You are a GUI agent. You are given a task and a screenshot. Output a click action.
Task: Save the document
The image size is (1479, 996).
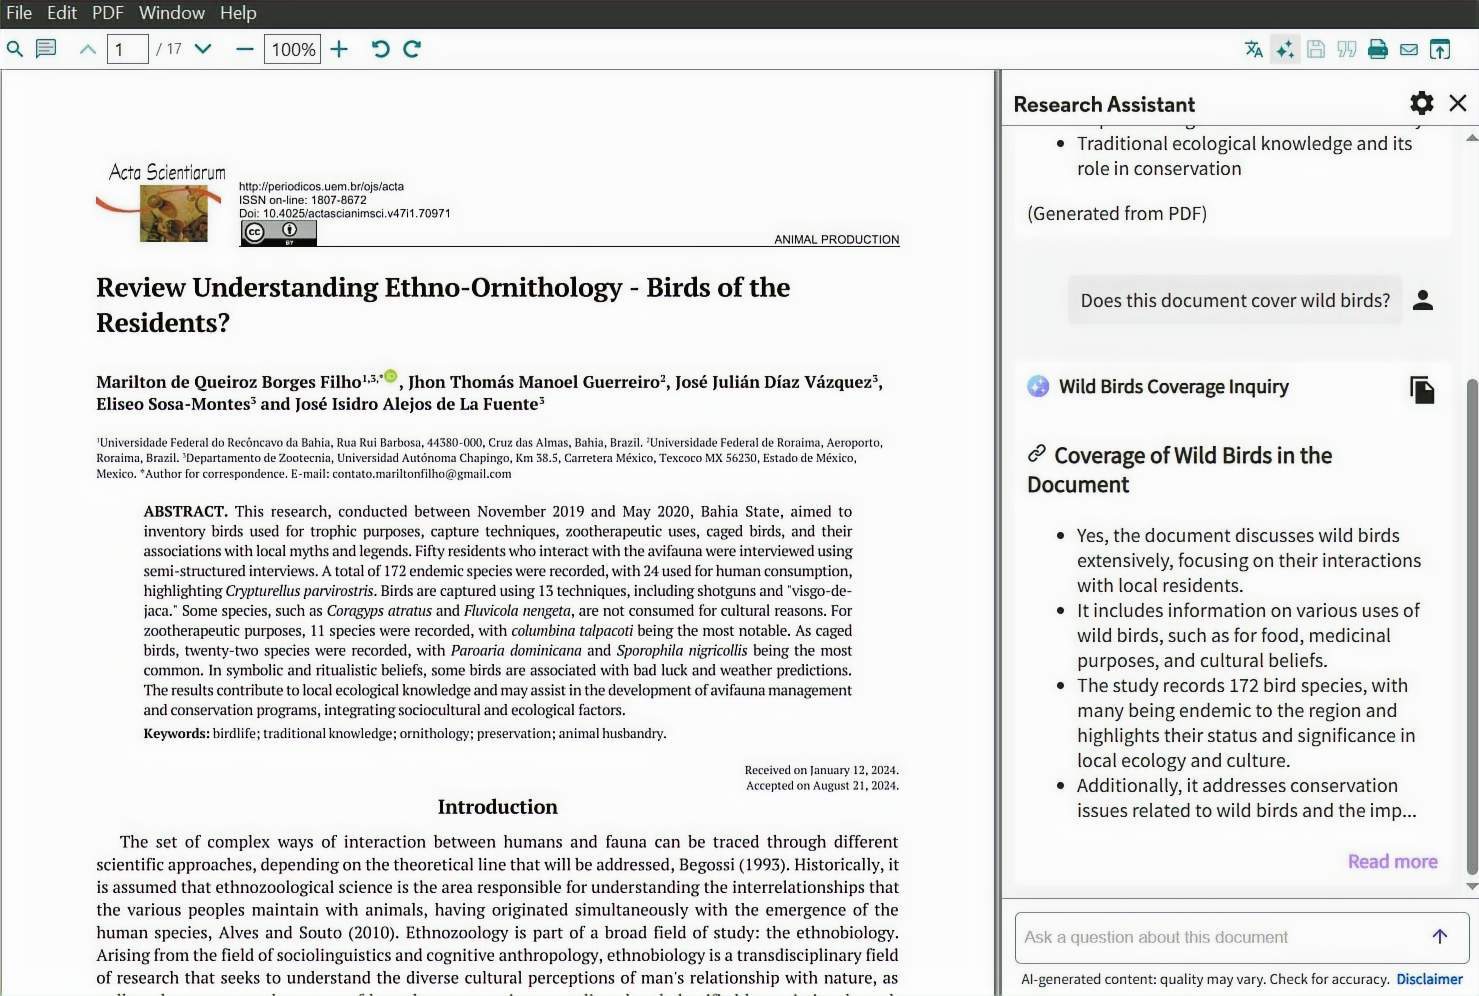point(1316,48)
